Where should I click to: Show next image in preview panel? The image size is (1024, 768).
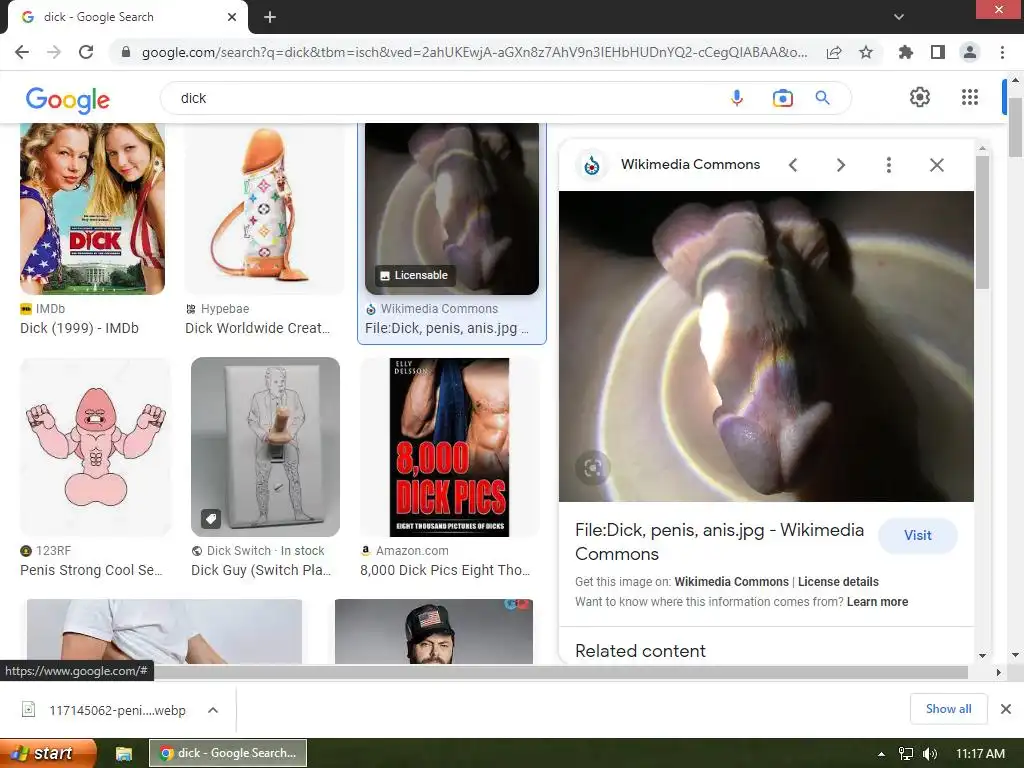(840, 165)
